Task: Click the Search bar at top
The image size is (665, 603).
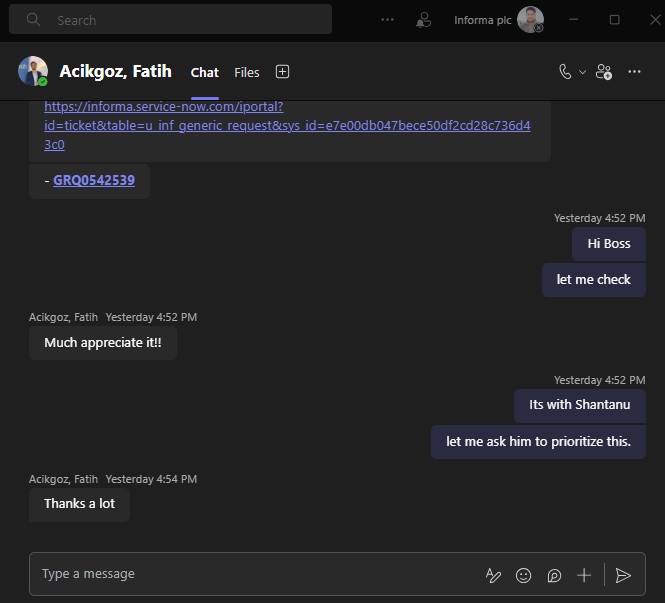Action: pyautogui.click(x=170, y=20)
